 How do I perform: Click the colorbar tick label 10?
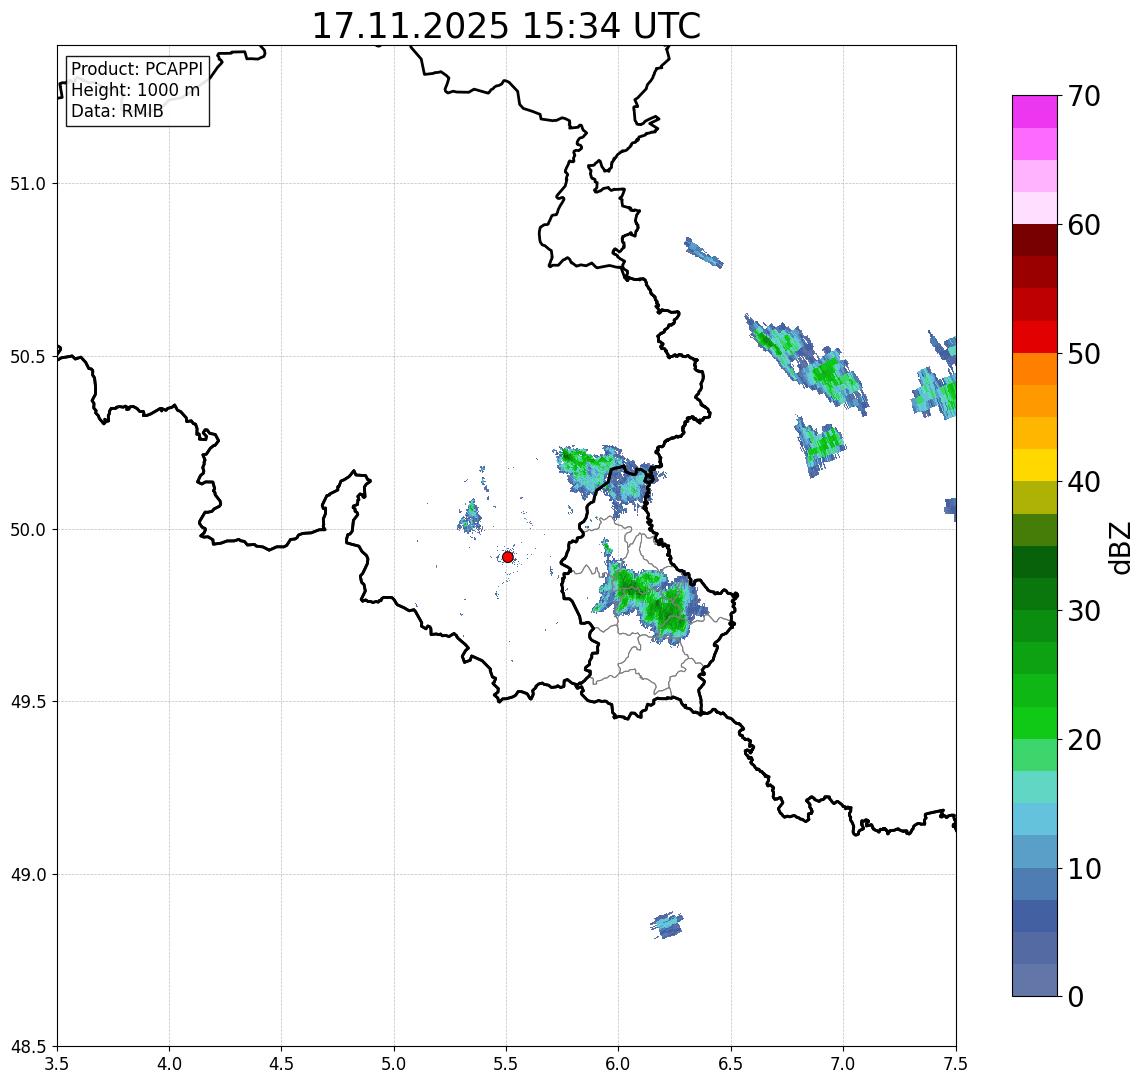1084,869
